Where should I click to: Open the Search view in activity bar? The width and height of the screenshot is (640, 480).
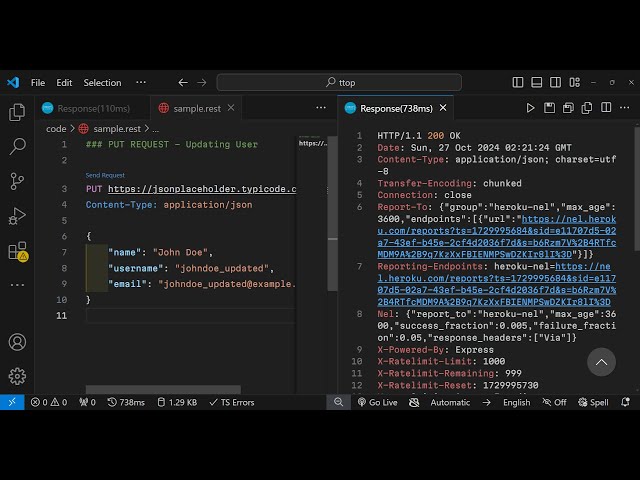[x=17, y=147]
